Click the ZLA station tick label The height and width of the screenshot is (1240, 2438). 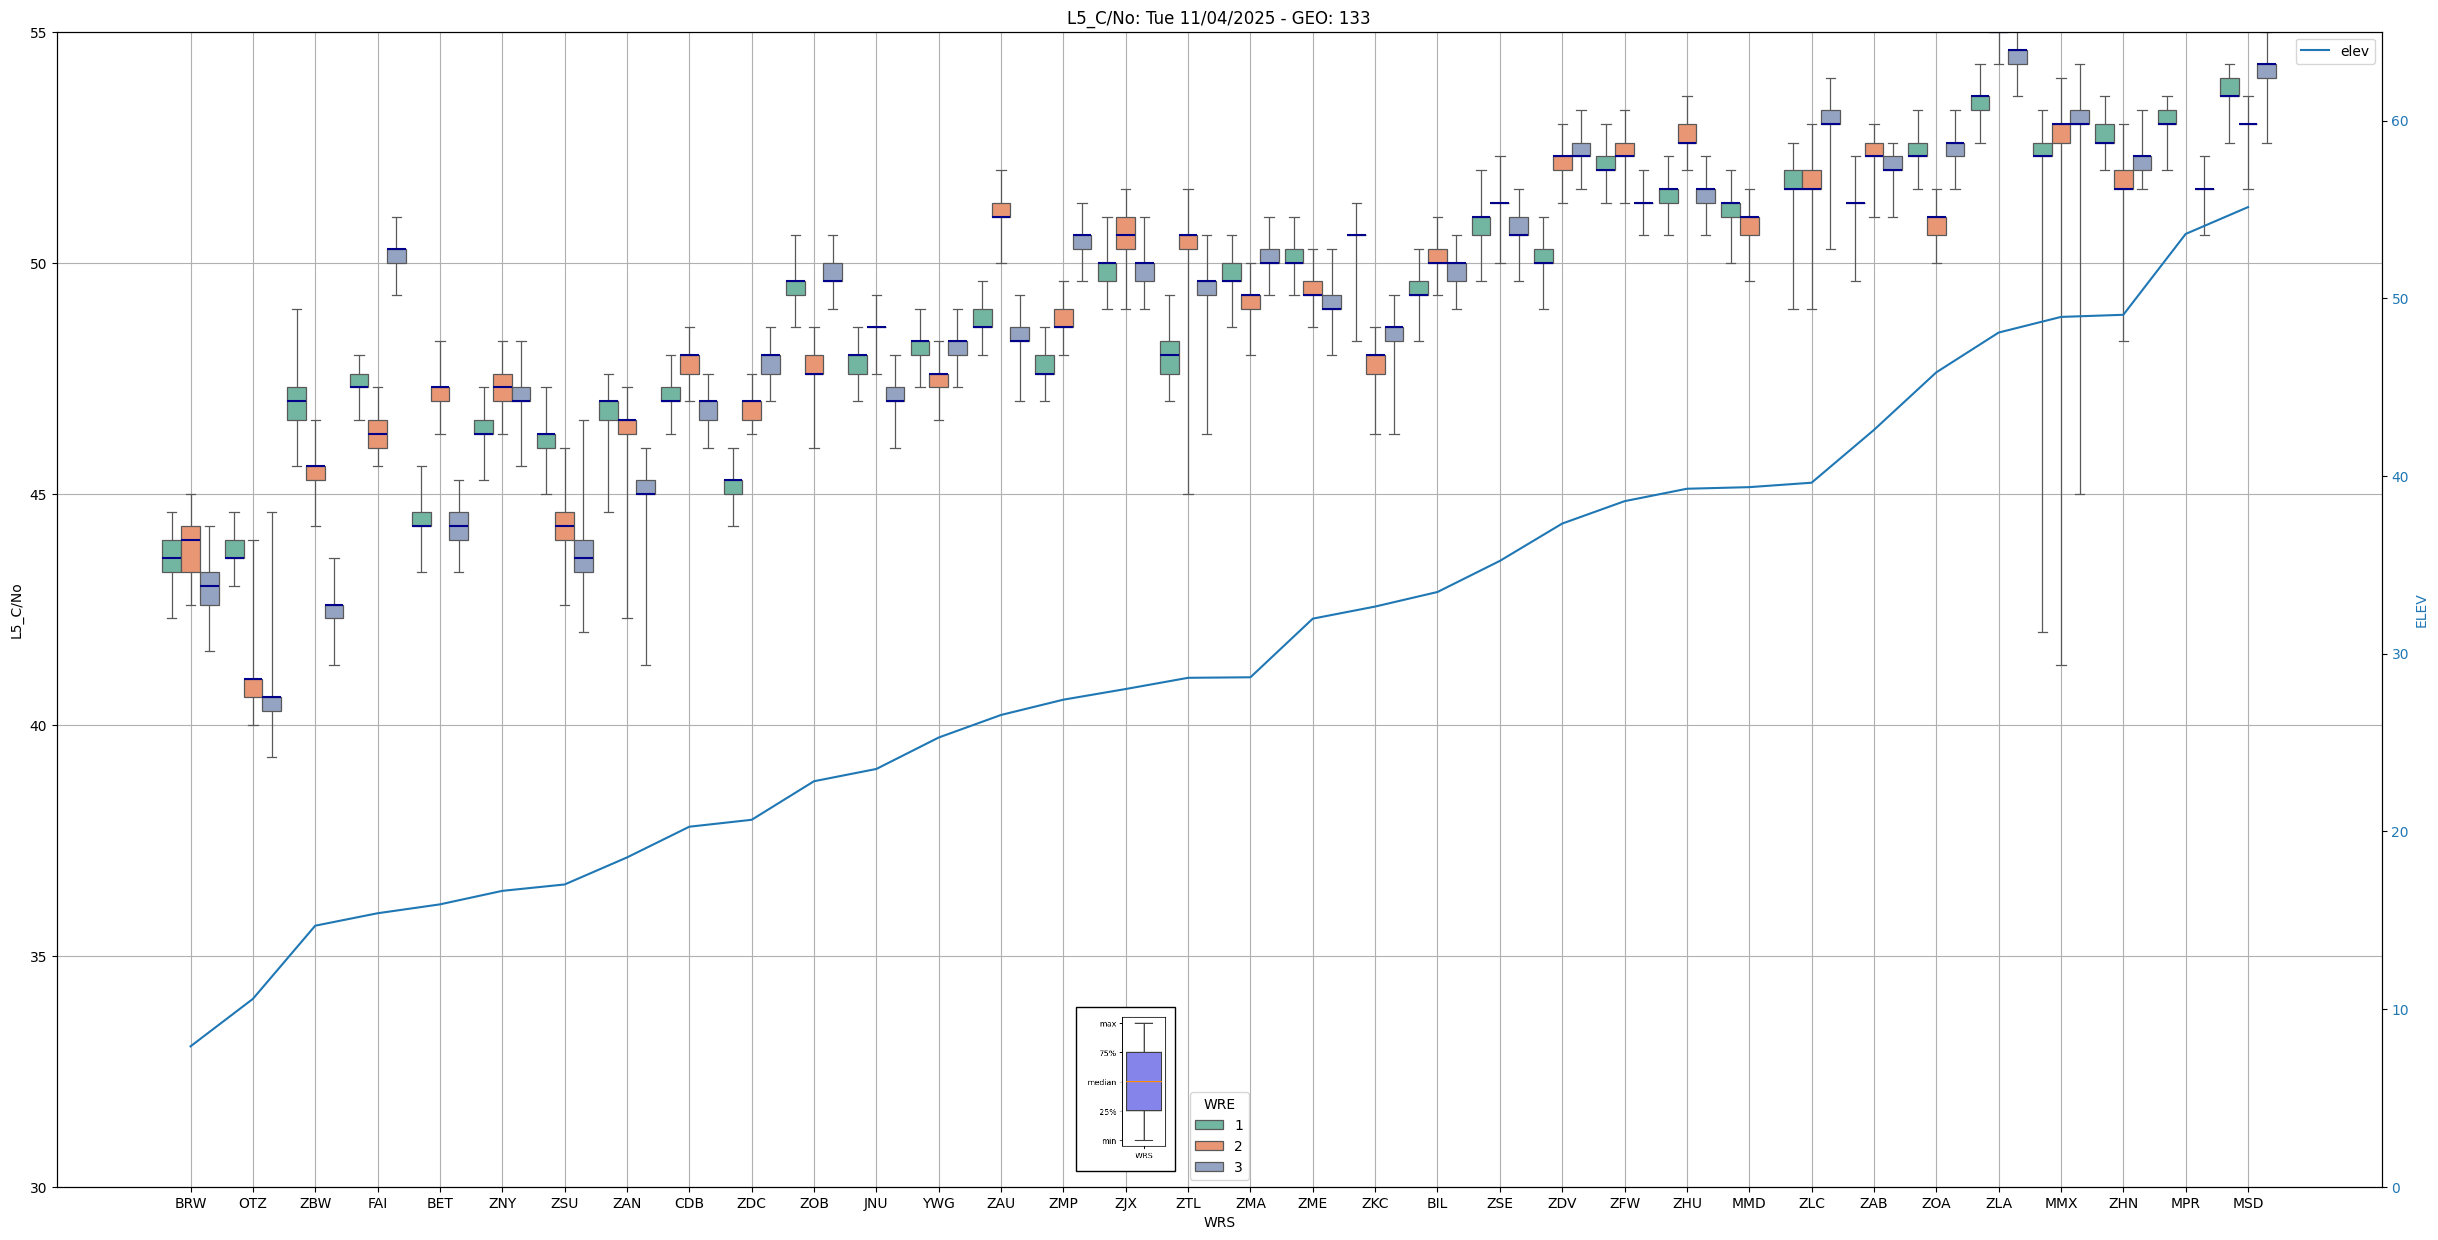click(x=1999, y=1203)
